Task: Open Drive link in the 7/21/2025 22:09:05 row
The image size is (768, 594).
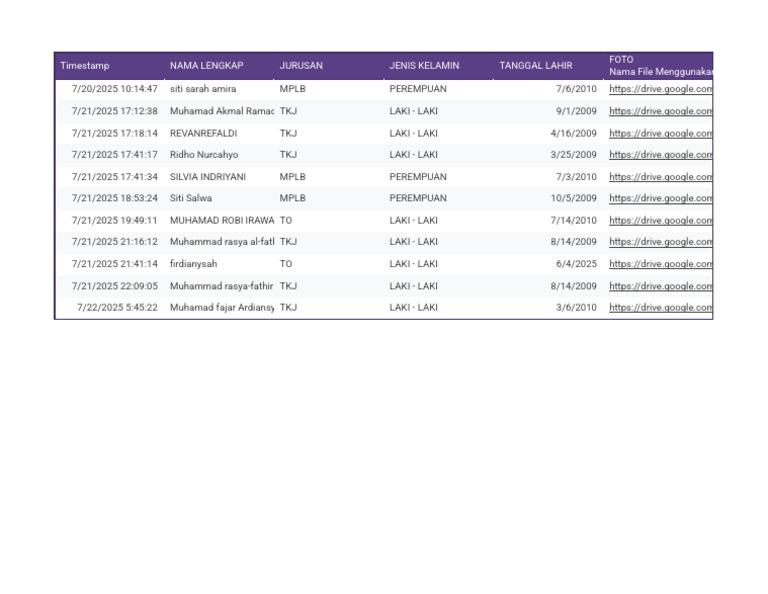Action: point(660,286)
